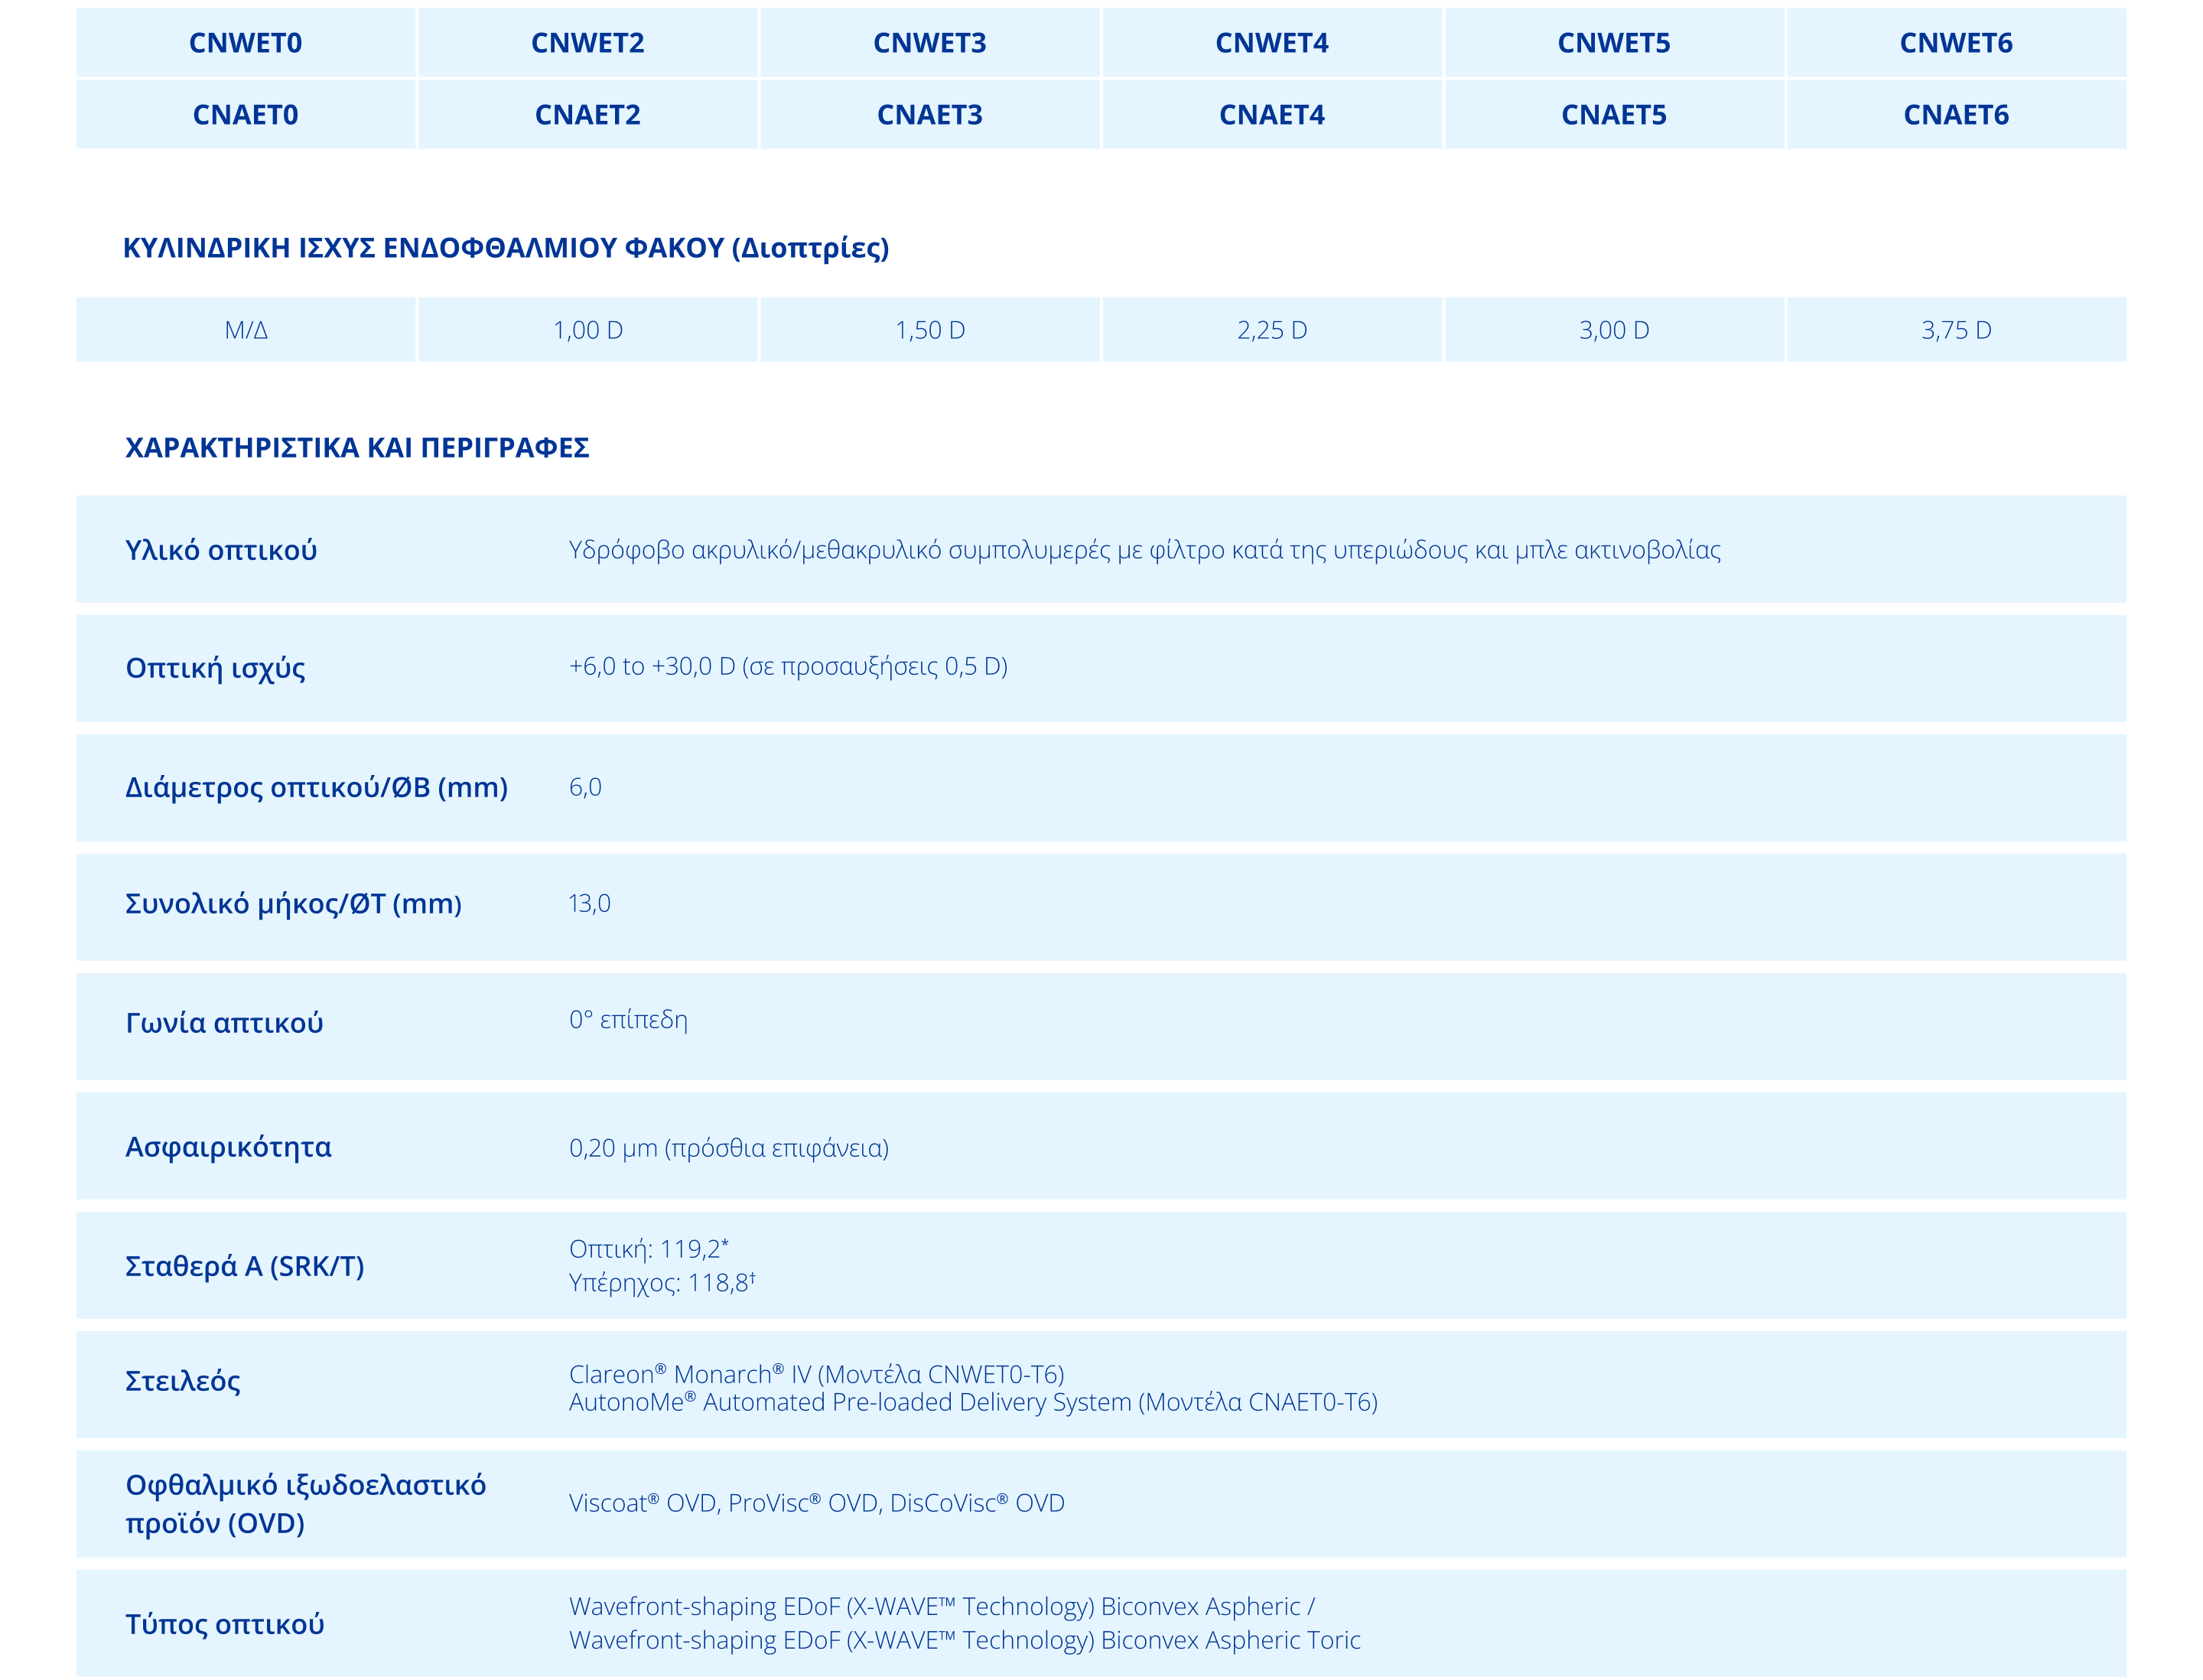
Task: Select the CNAET5 model code
Action: [1613, 115]
